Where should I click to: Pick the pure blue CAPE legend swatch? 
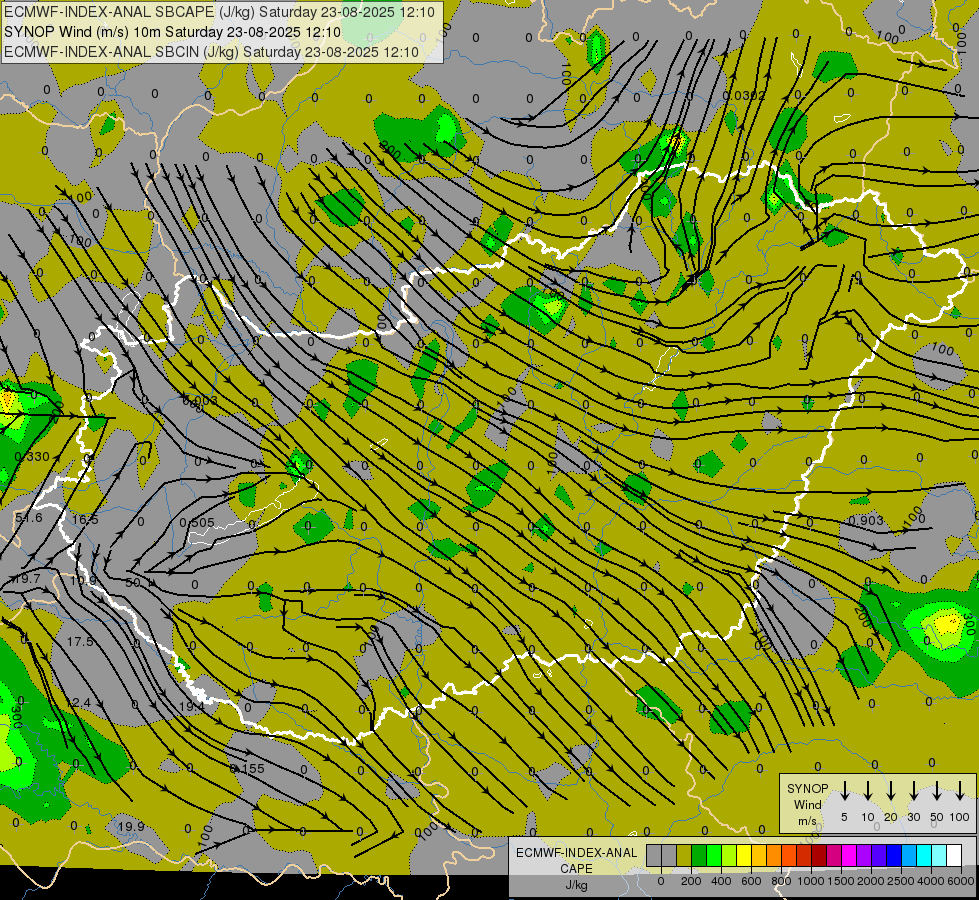click(893, 855)
